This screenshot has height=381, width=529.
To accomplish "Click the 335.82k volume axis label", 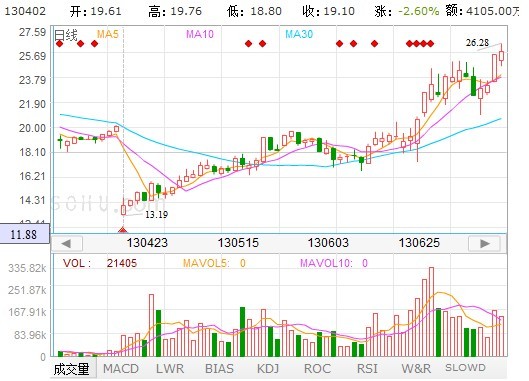I will [x=27, y=268].
